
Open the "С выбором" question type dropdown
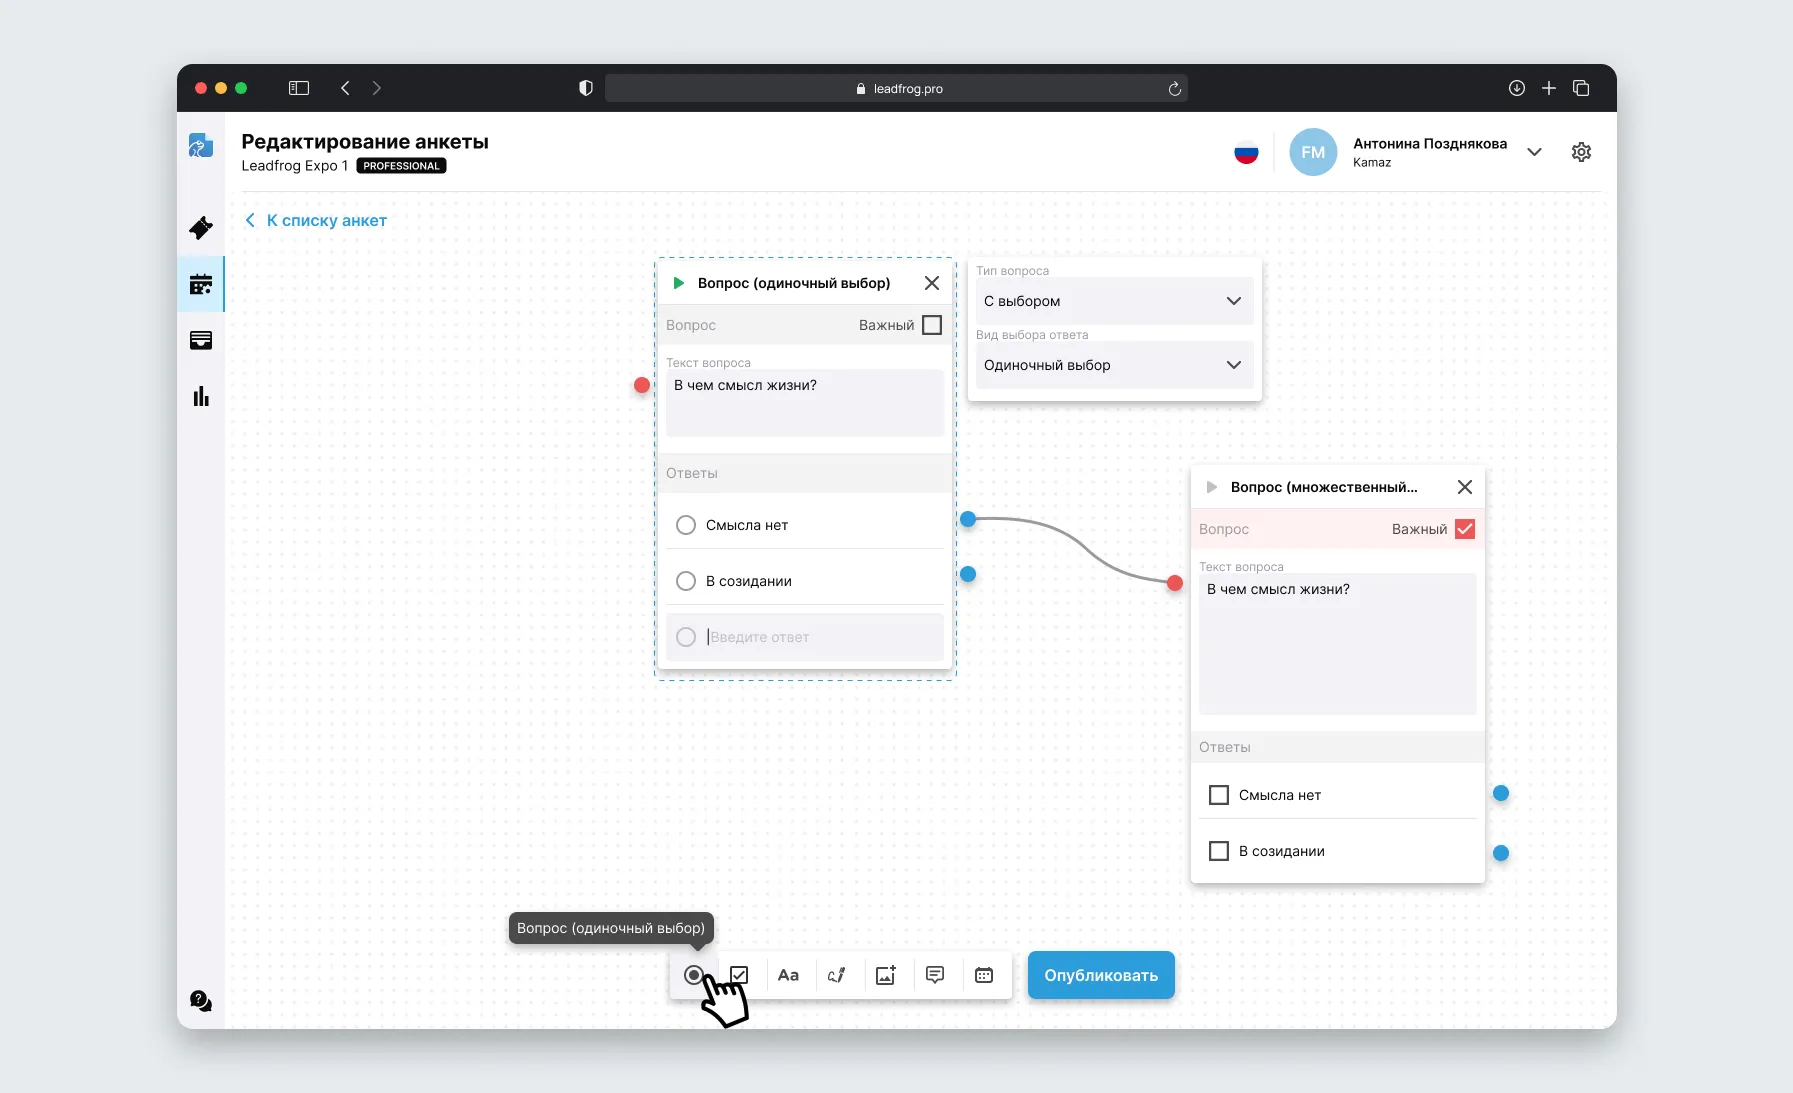(1114, 301)
